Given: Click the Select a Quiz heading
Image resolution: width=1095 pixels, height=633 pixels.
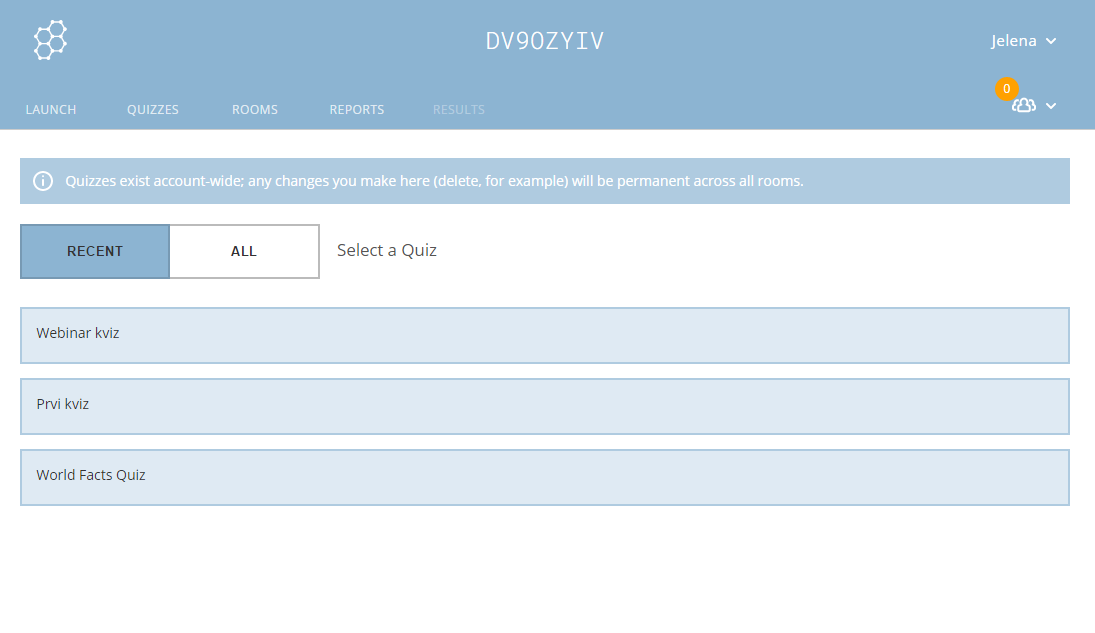Looking at the screenshot, I should [387, 250].
